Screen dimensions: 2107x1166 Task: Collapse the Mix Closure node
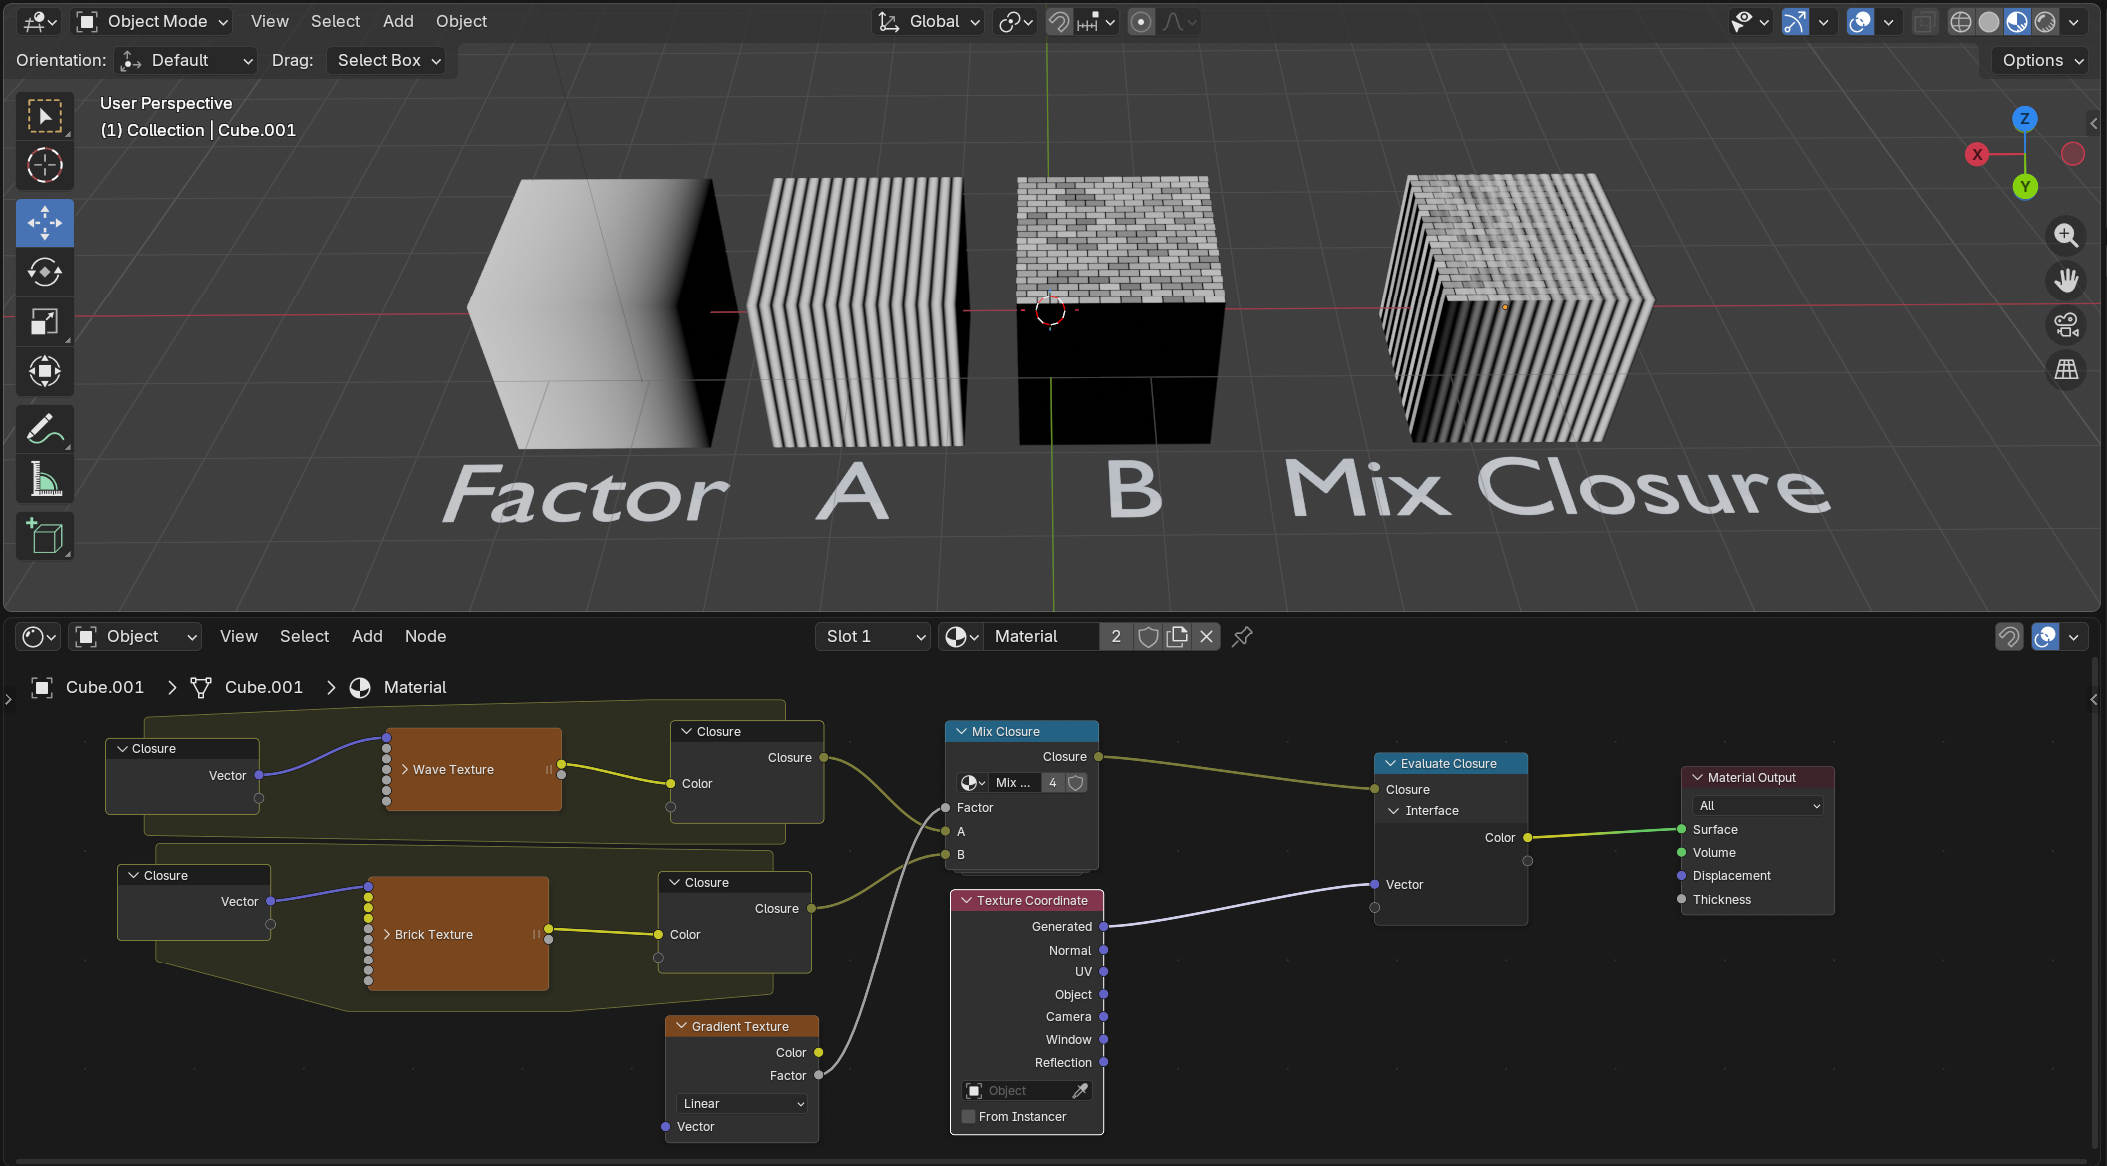pos(962,732)
